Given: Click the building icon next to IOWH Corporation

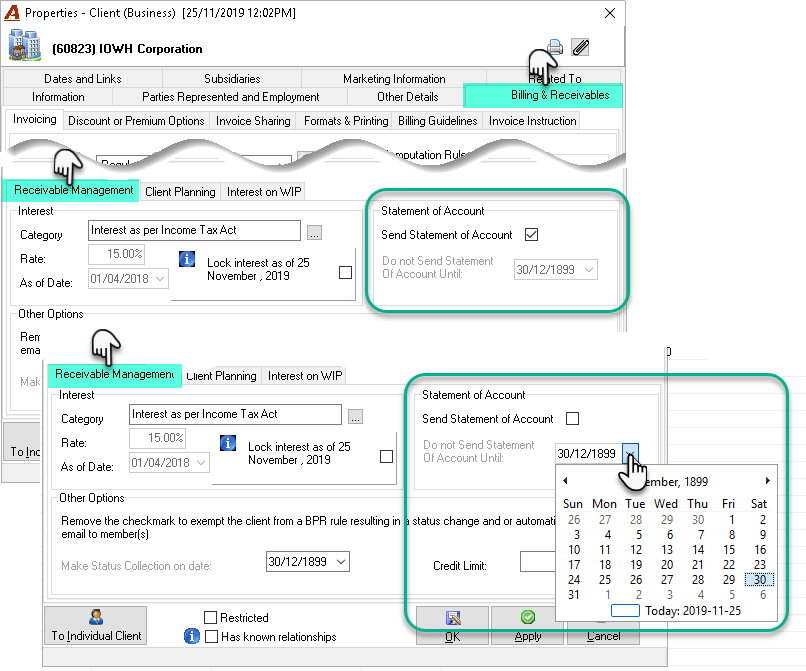Looking at the screenshot, I should click(x=24, y=45).
